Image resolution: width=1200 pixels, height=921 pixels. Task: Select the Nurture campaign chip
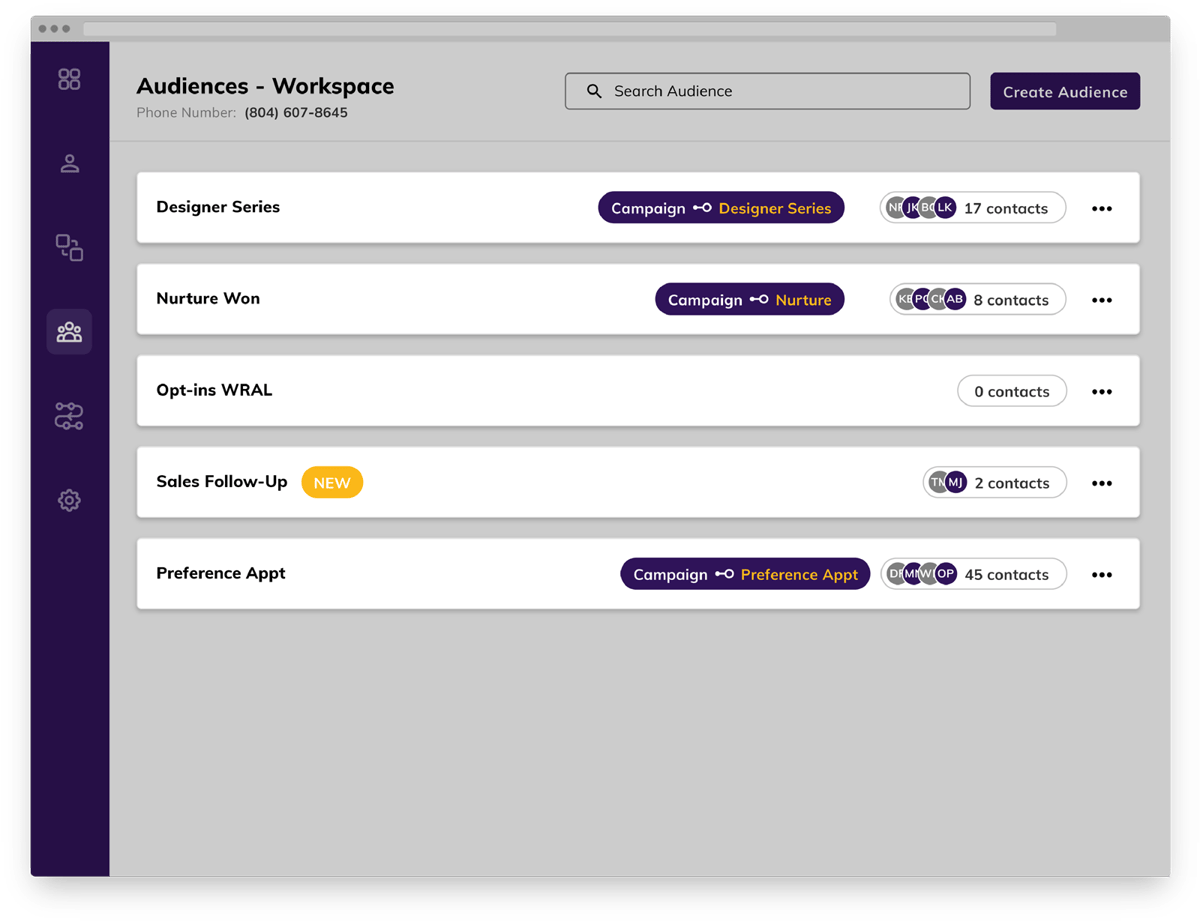pos(749,299)
